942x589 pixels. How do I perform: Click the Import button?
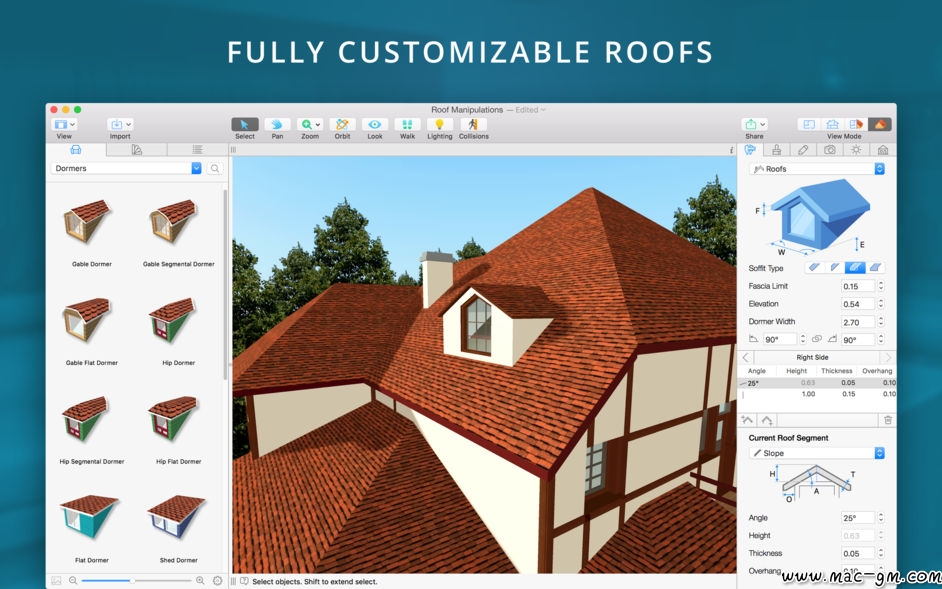(x=120, y=125)
